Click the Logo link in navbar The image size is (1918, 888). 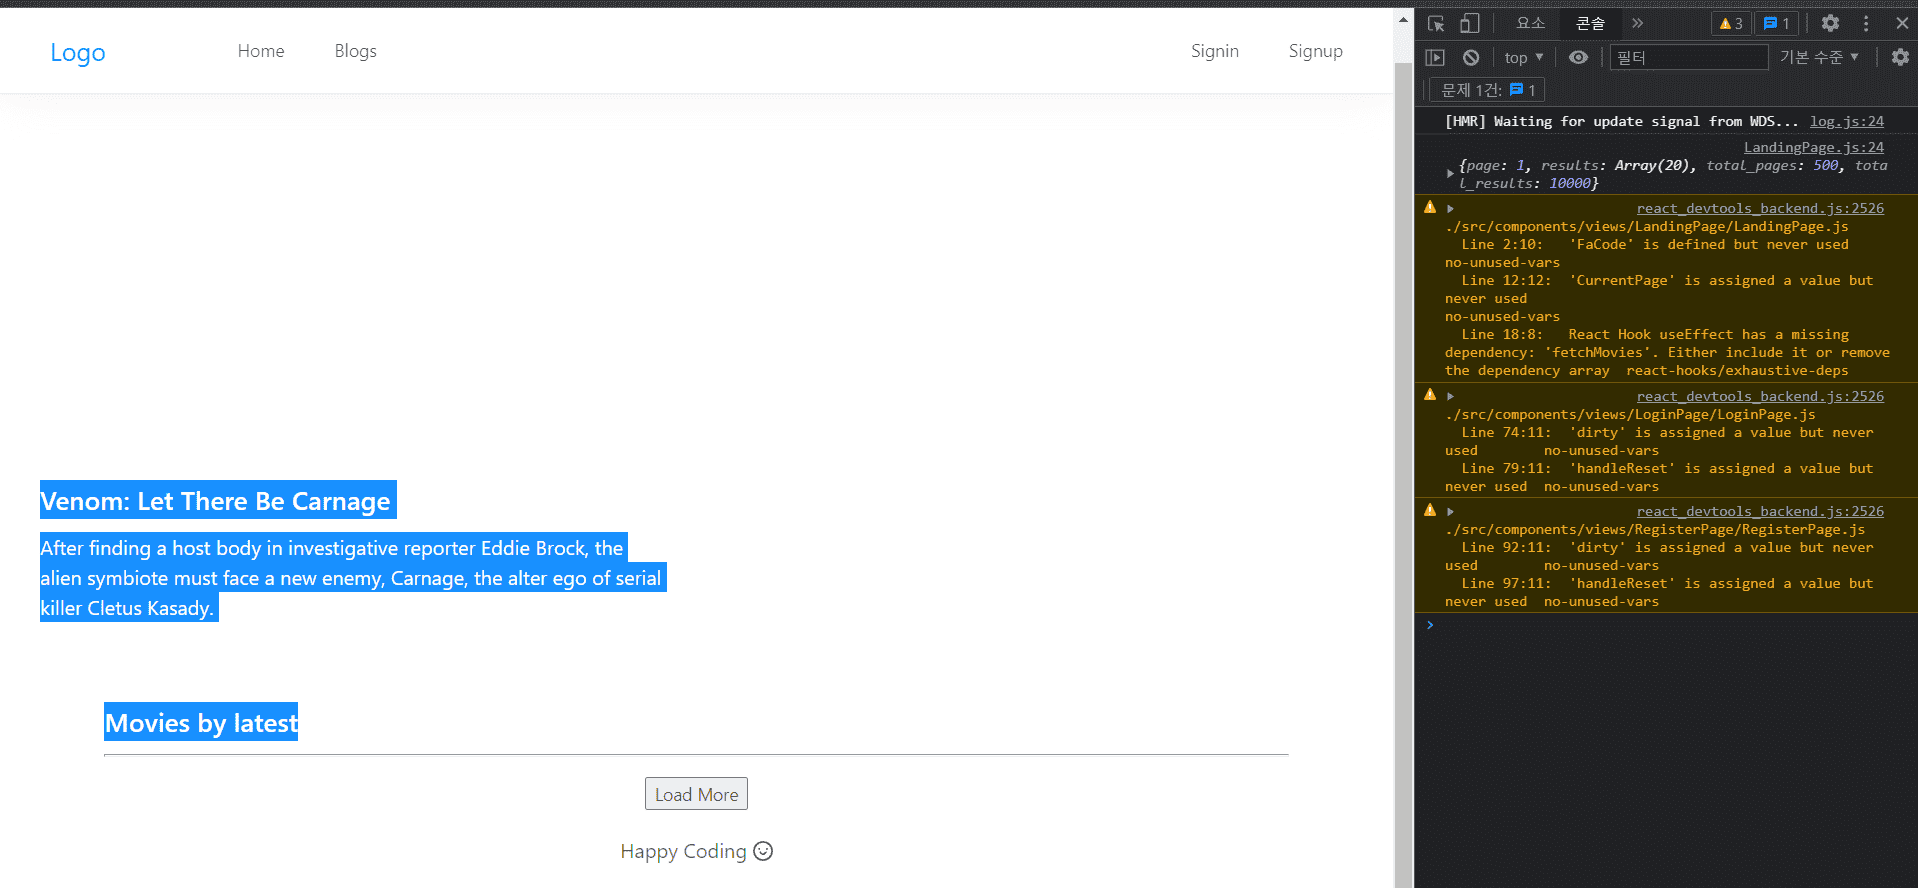tap(78, 52)
